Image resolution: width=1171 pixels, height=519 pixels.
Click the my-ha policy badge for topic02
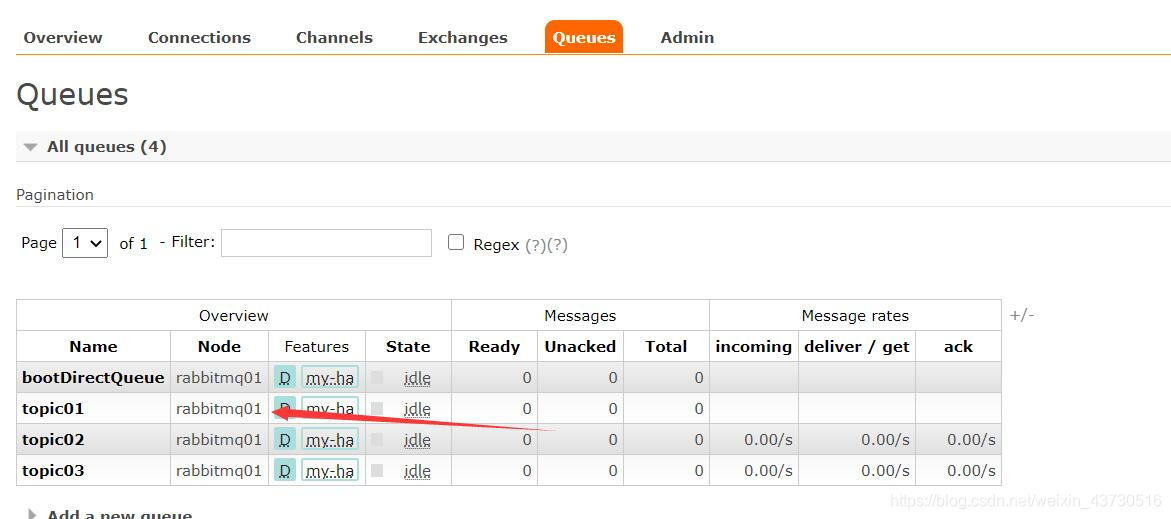[330, 440]
